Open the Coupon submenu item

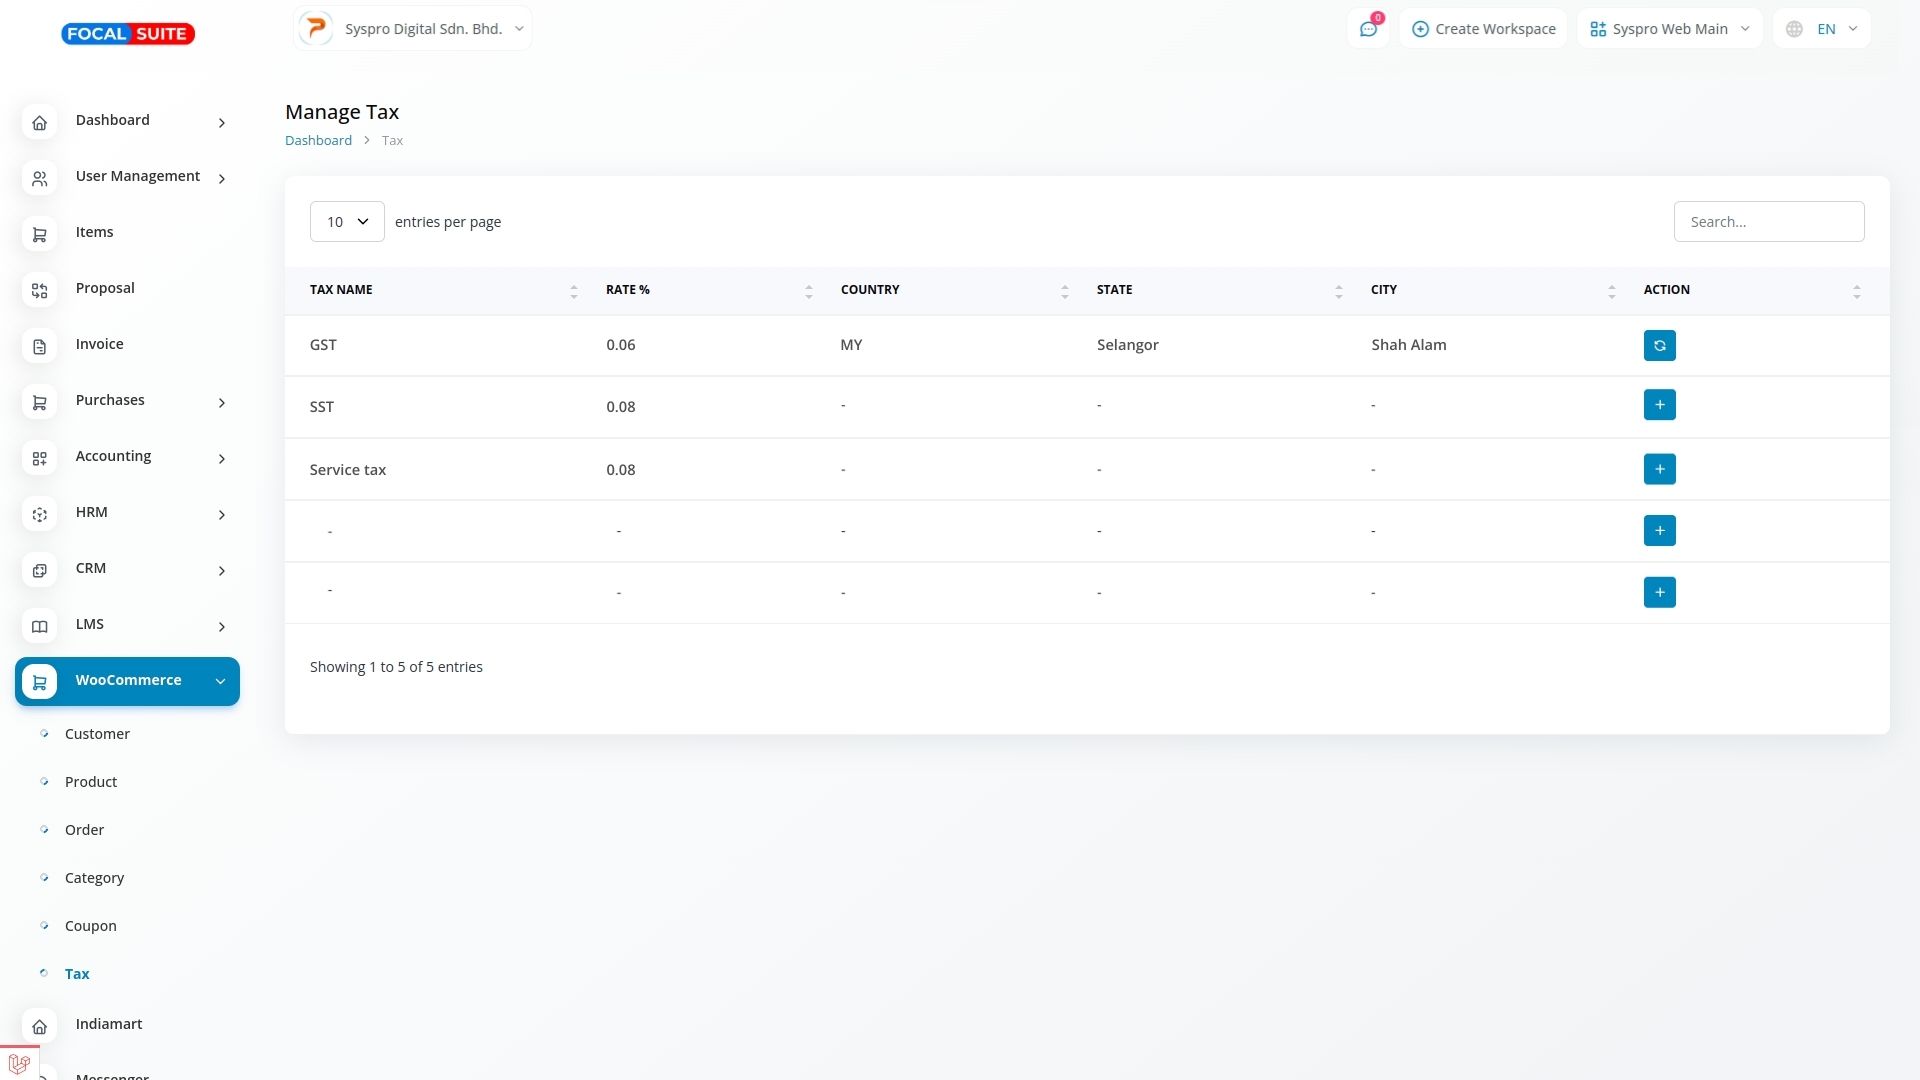click(91, 926)
